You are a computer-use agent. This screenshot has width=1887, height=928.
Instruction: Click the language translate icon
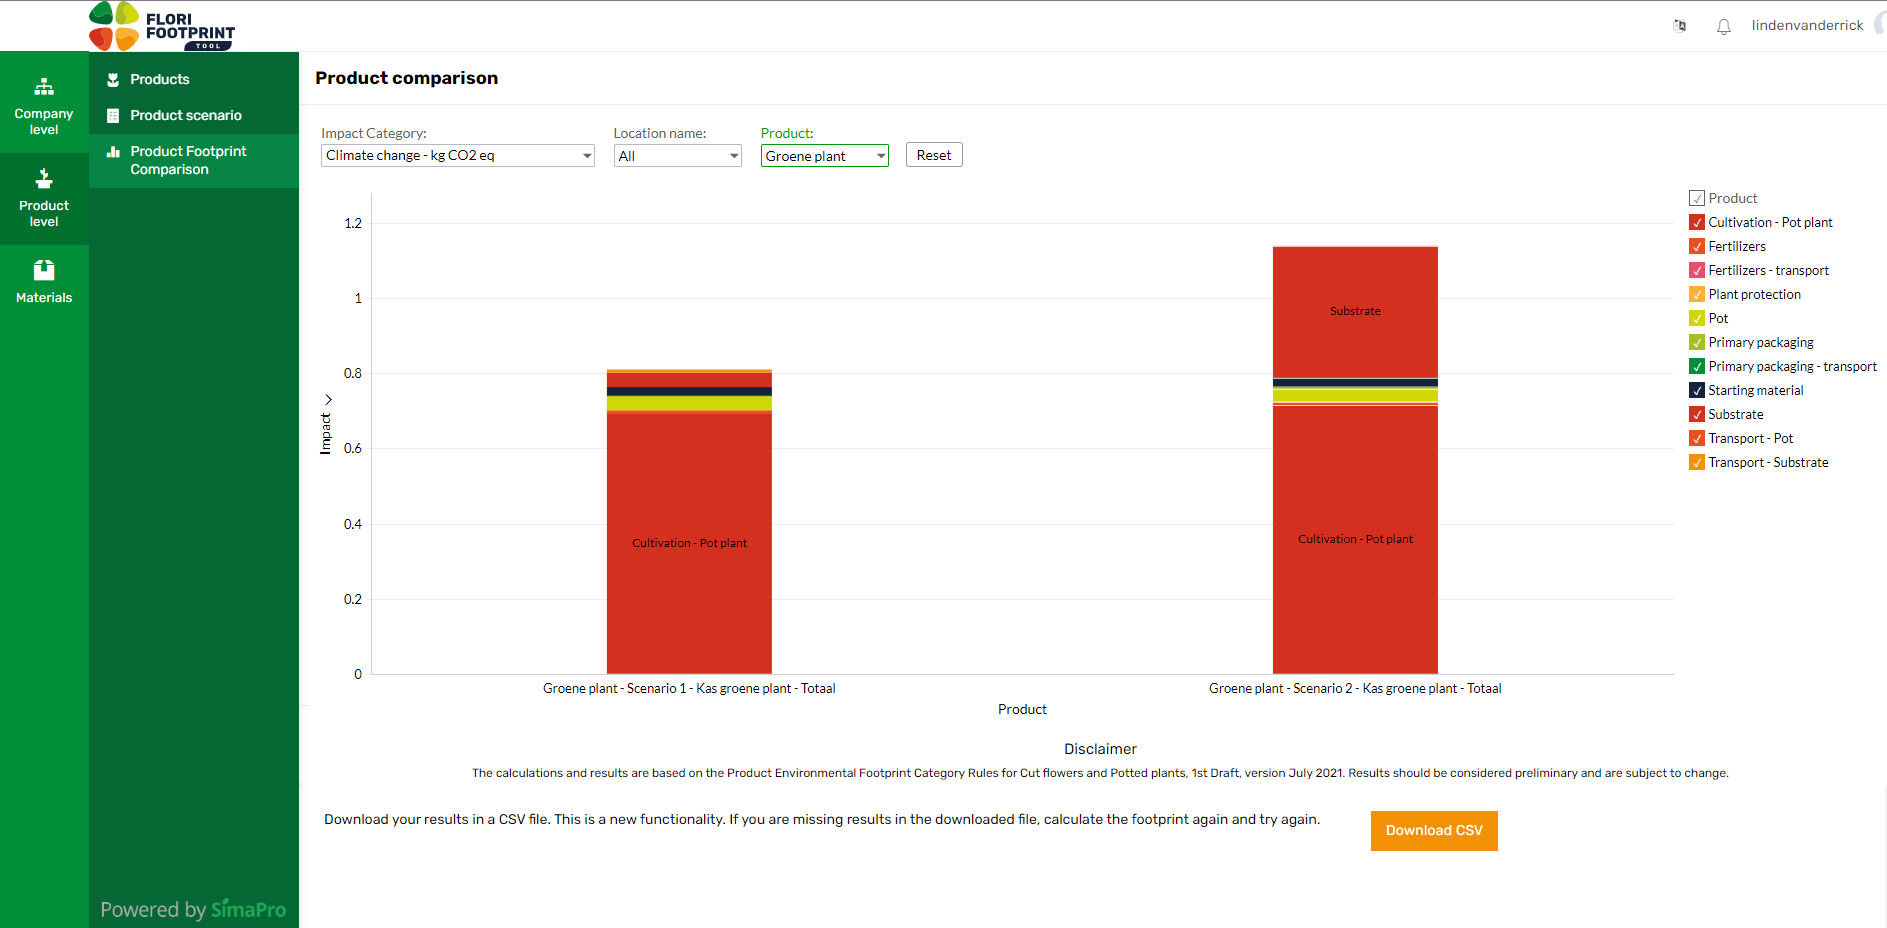(x=1680, y=25)
